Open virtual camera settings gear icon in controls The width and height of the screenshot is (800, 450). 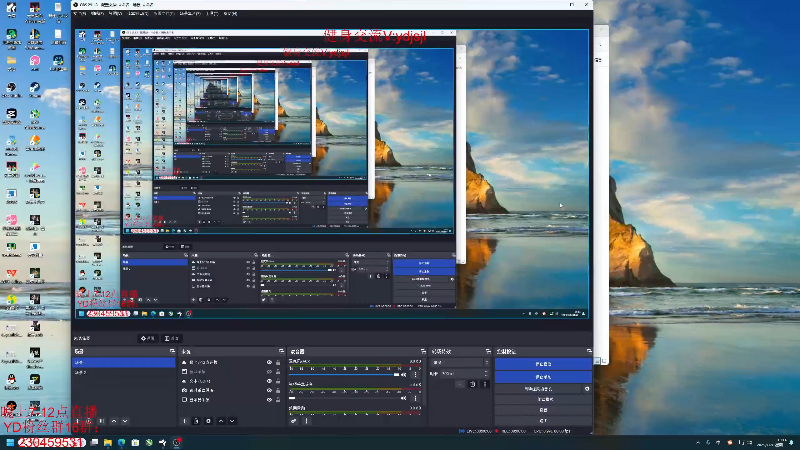pos(587,389)
